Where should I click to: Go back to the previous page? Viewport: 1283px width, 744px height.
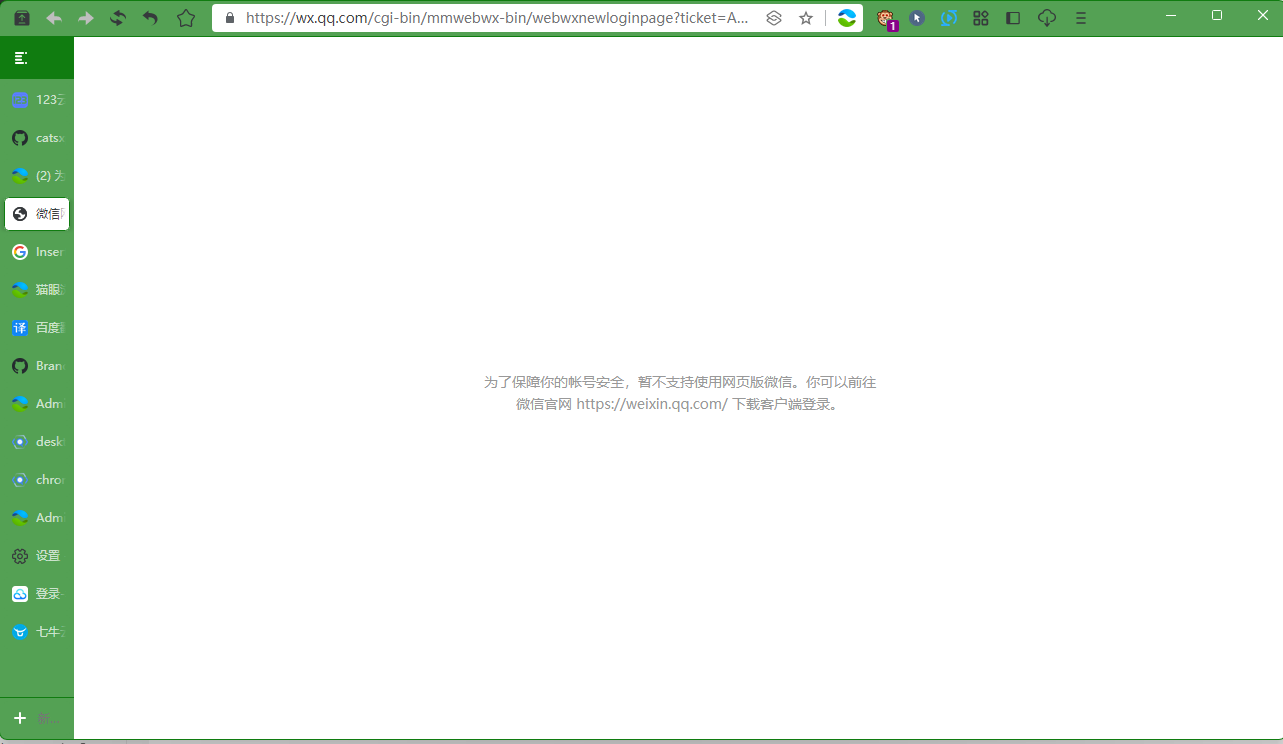click(54, 18)
